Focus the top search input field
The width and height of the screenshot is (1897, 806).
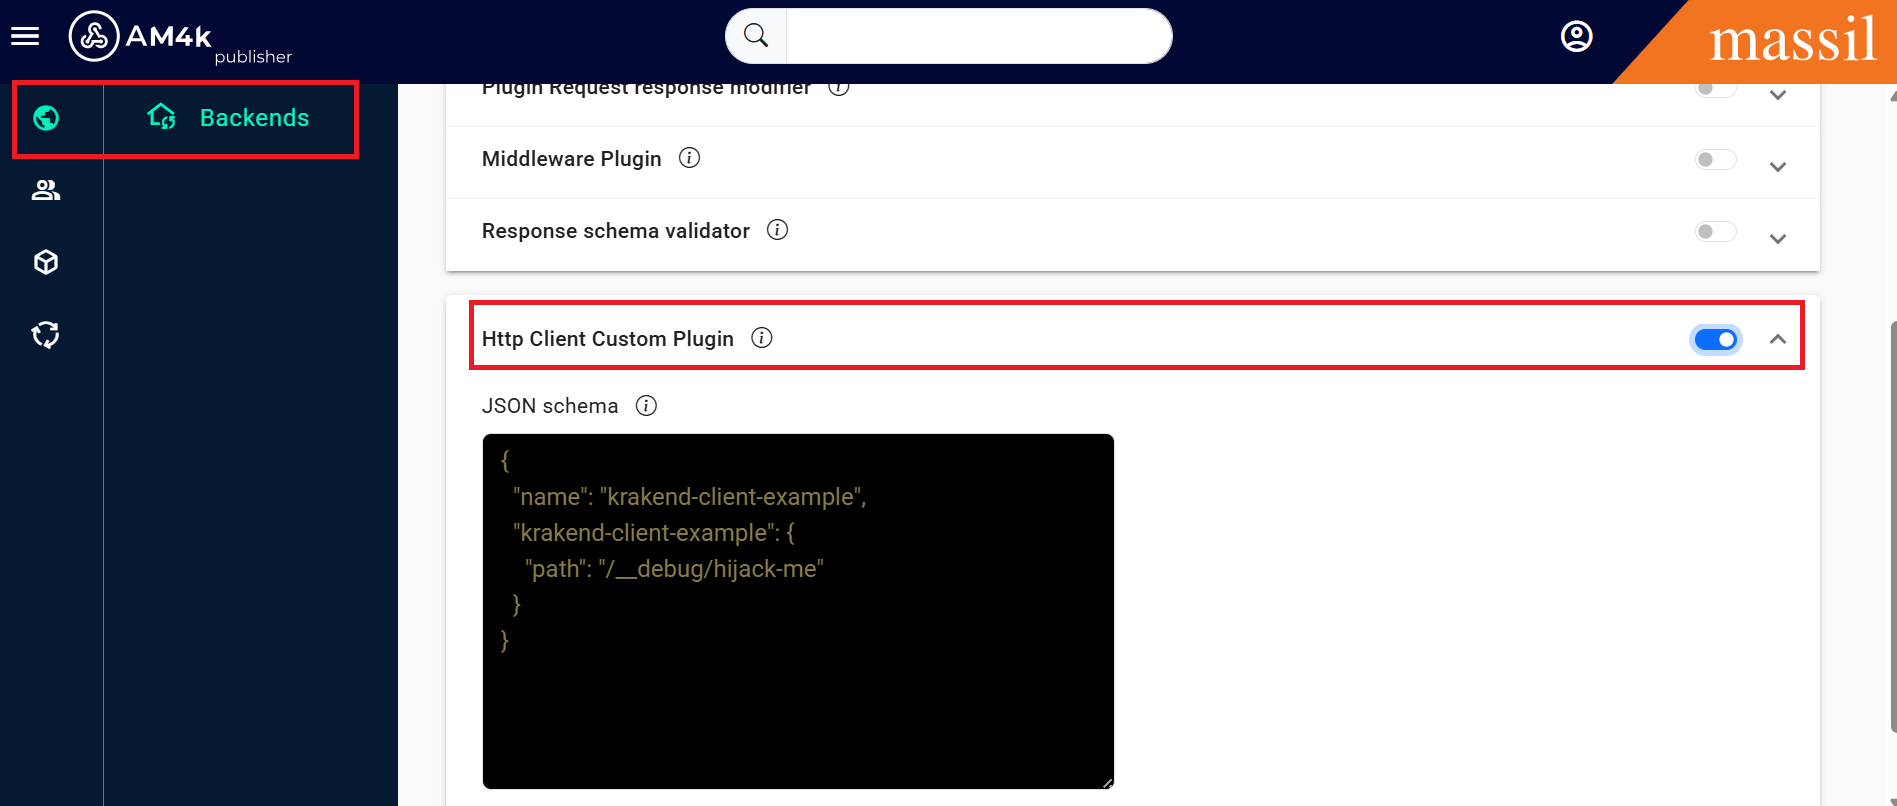[977, 37]
